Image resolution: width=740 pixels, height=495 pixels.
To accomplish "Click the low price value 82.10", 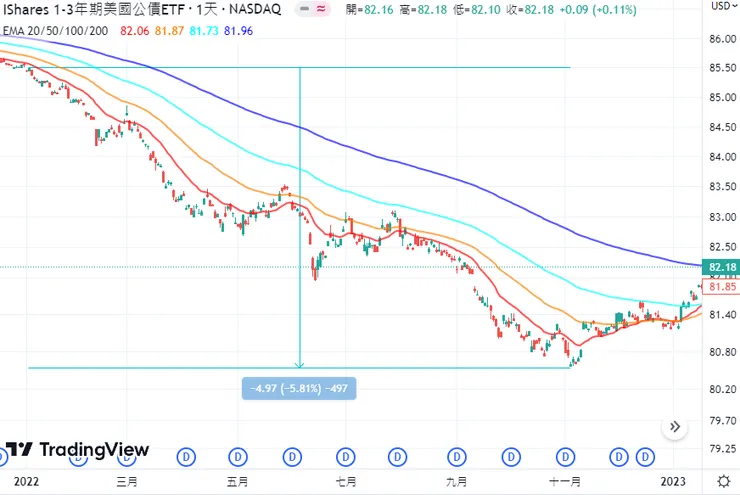I will tap(486, 9).
